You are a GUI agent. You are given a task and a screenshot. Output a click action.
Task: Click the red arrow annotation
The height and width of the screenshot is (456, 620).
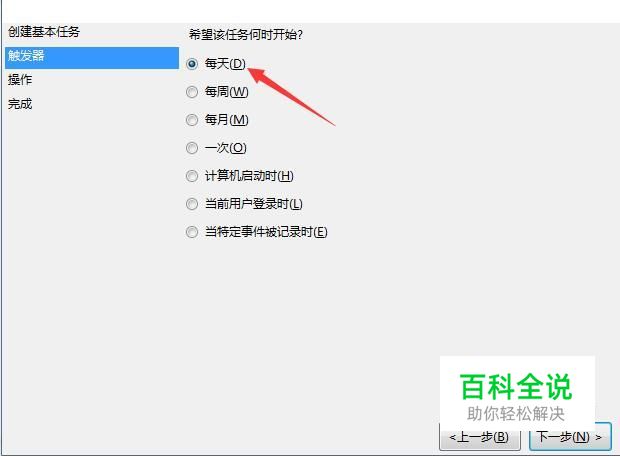point(291,96)
